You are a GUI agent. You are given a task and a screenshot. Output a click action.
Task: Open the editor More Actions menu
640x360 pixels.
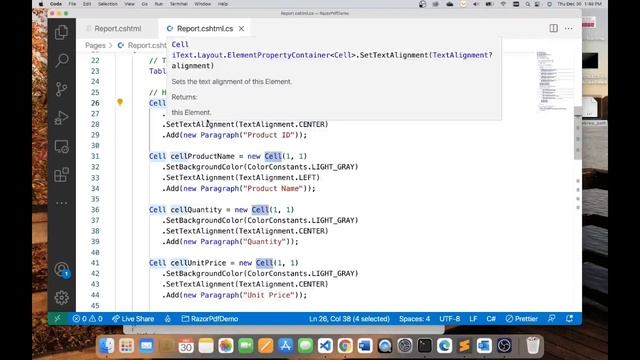[x=569, y=28]
